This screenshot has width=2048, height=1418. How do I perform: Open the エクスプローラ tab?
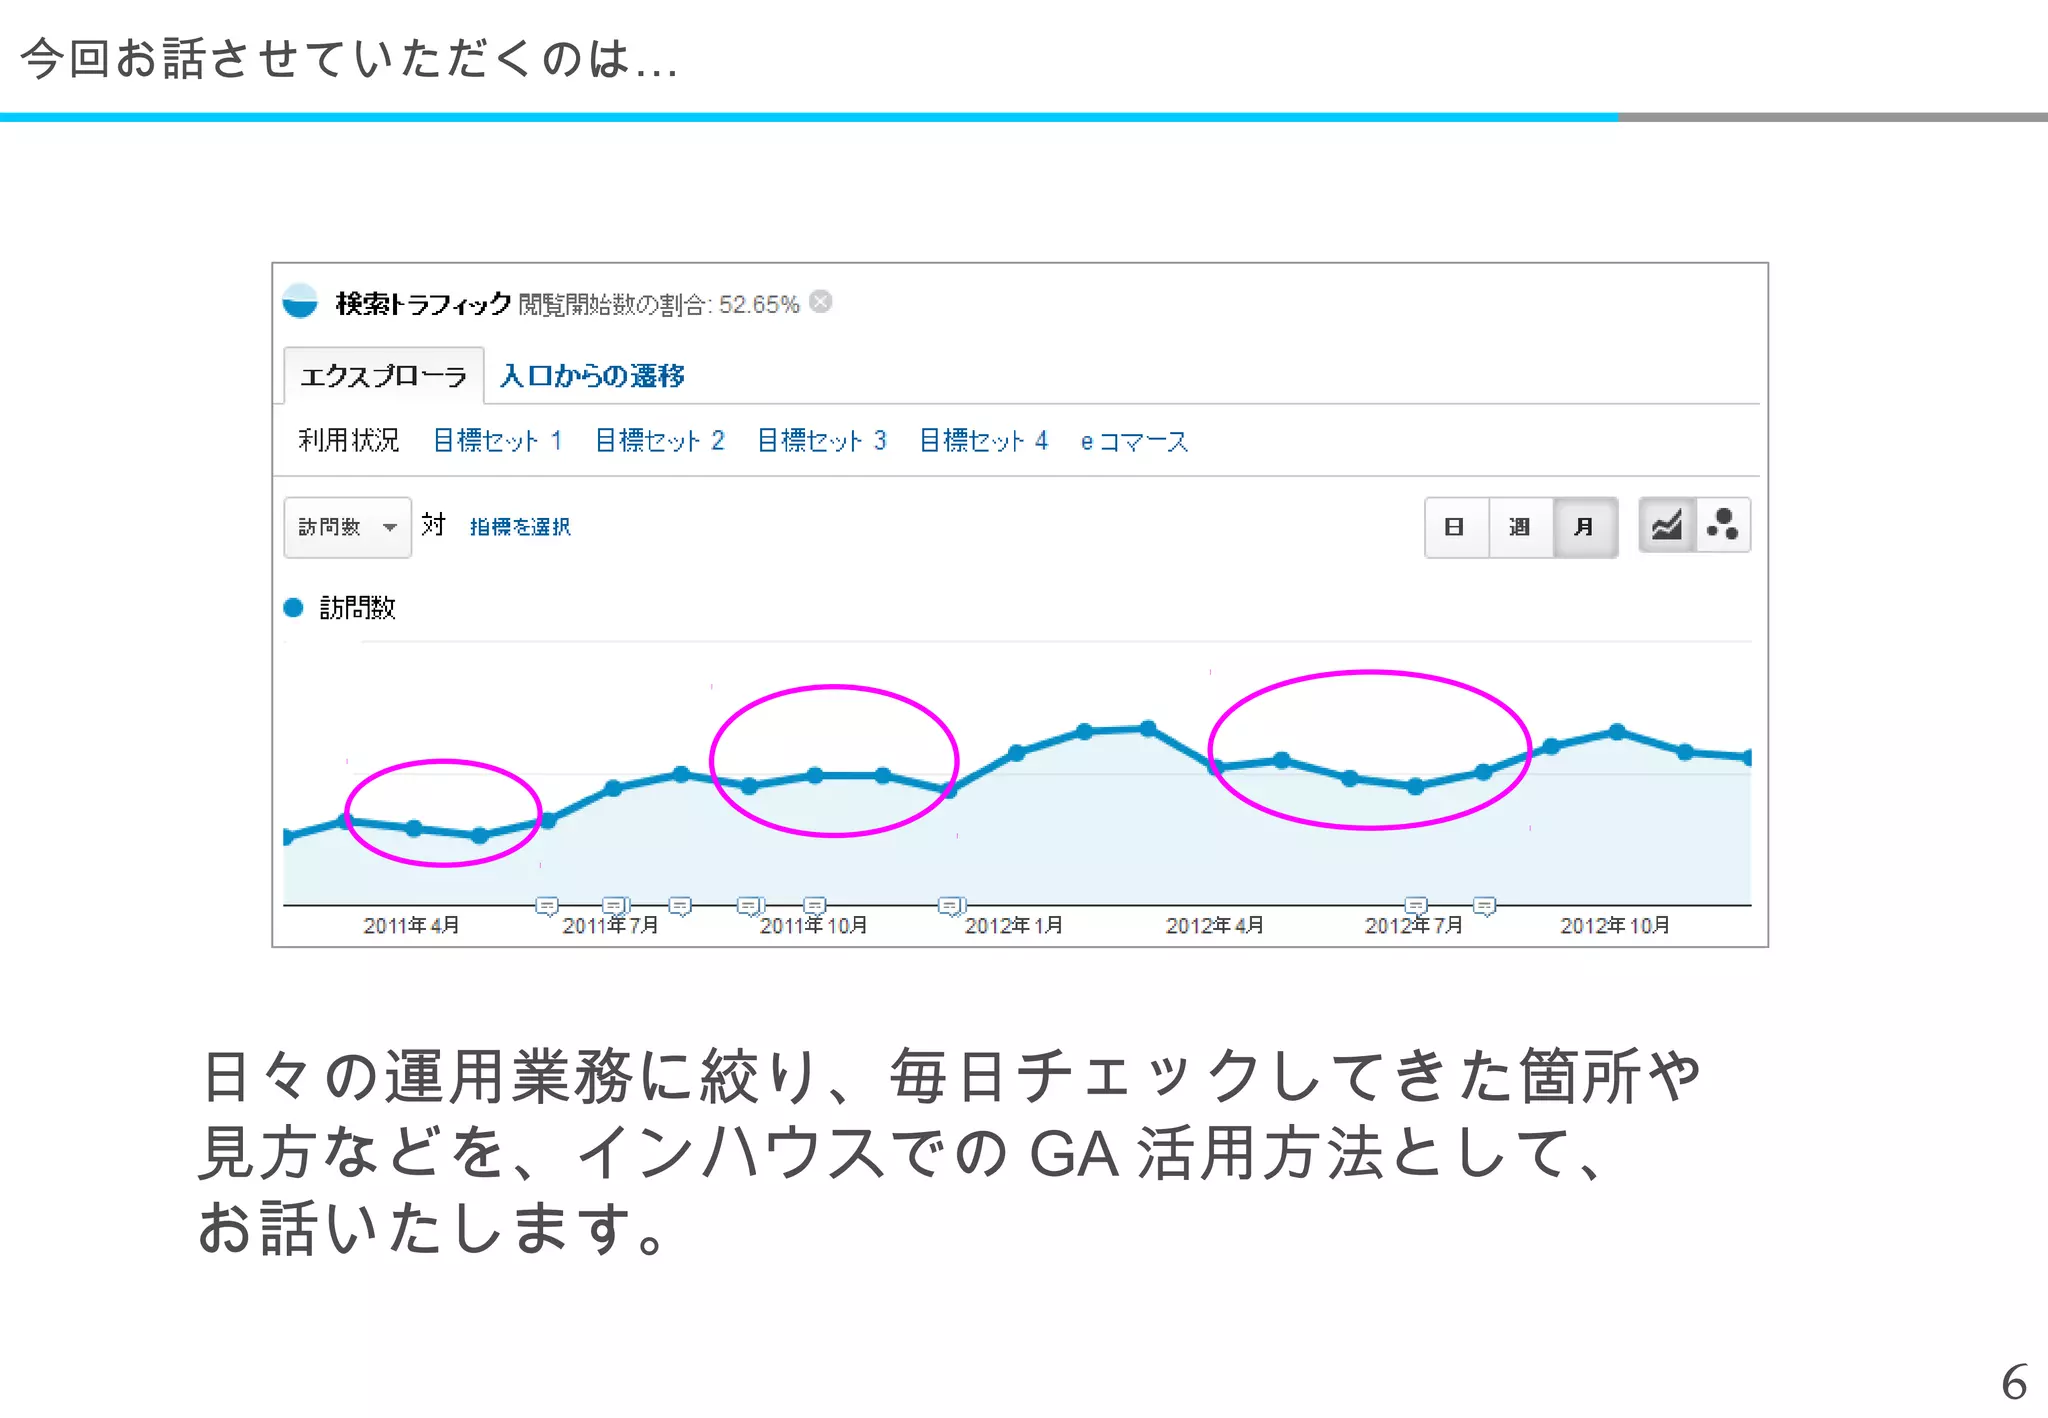[x=384, y=376]
